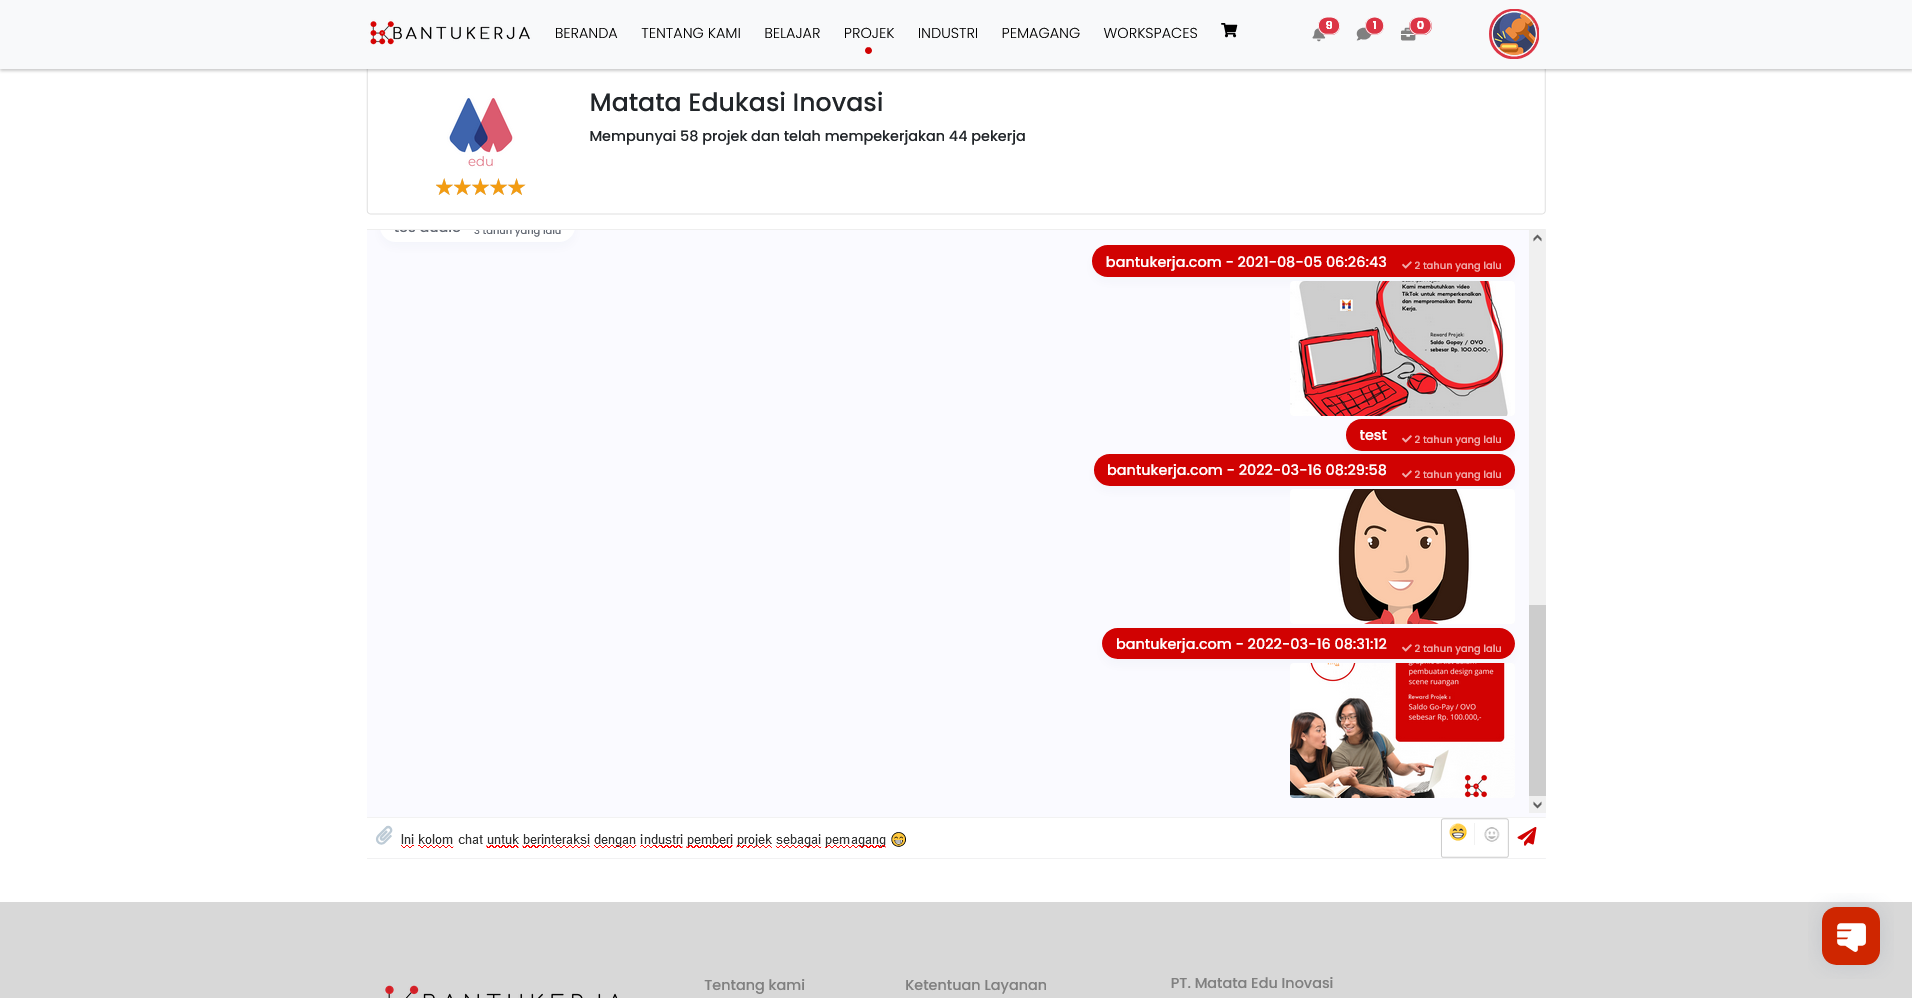Click the Bantukerja logo in header
This screenshot has width=1912, height=998.
pos(450,33)
